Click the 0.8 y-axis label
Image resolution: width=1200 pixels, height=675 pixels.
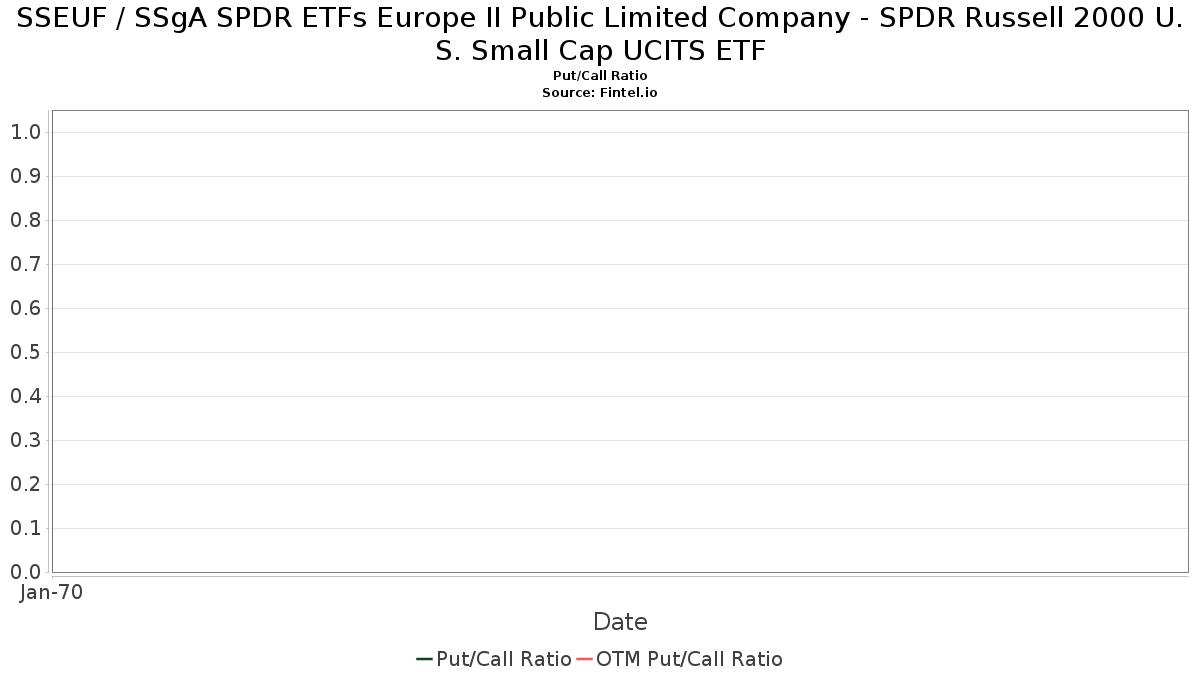click(x=25, y=220)
